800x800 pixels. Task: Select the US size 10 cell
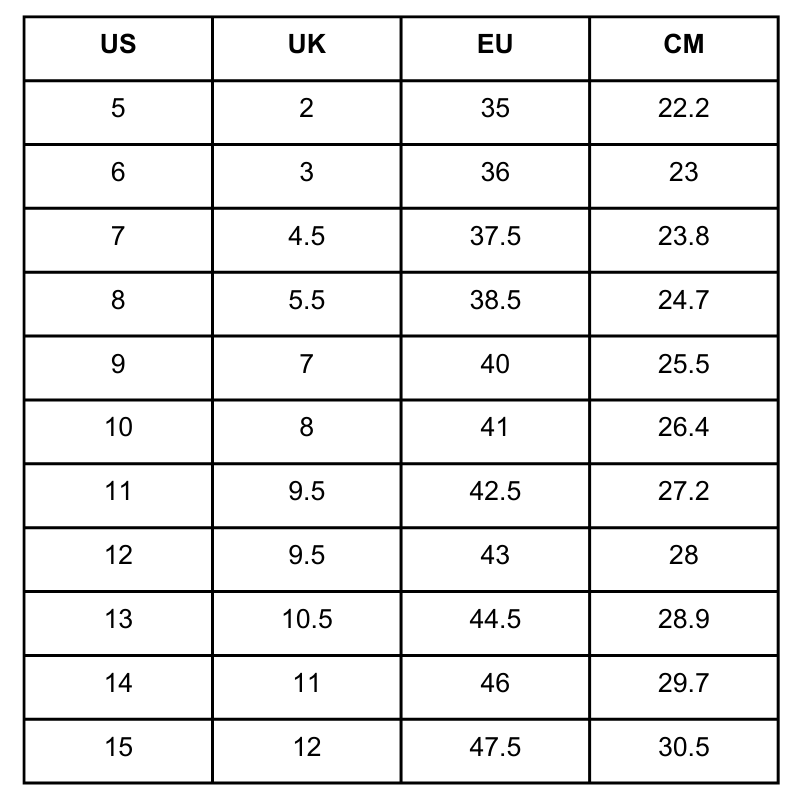118,432
